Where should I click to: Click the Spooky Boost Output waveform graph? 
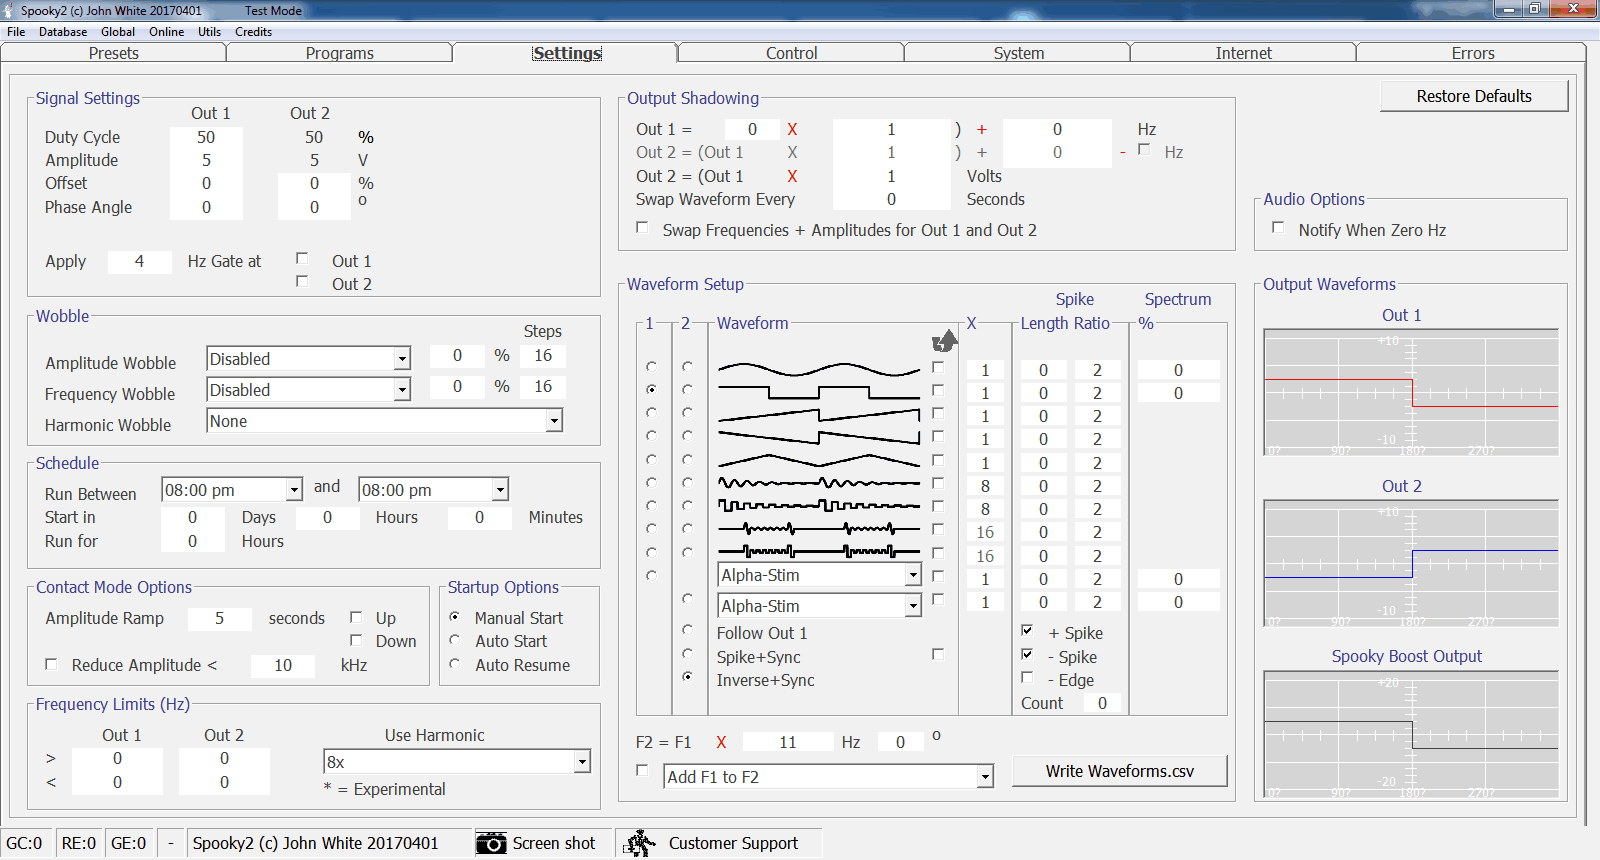[x=1410, y=735]
